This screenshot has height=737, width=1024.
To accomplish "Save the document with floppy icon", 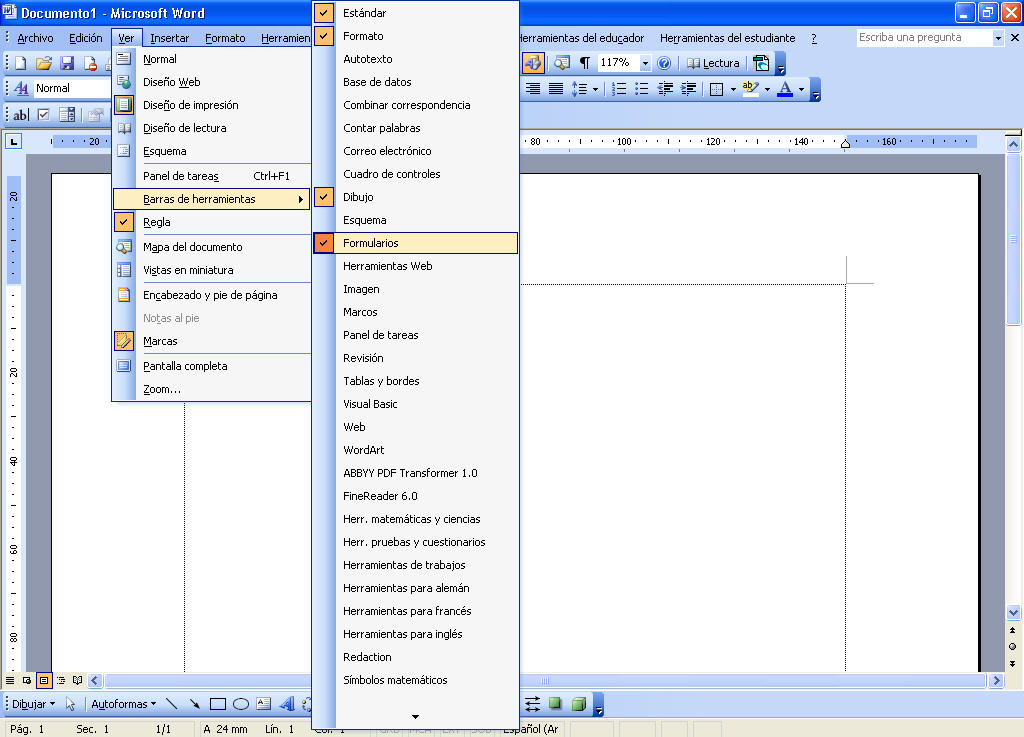I will [67, 63].
